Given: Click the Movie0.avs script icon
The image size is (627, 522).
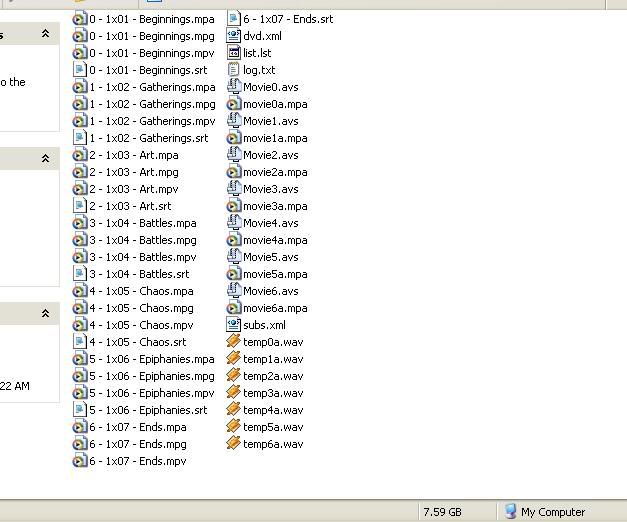Looking at the screenshot, I should pos(234,87).
